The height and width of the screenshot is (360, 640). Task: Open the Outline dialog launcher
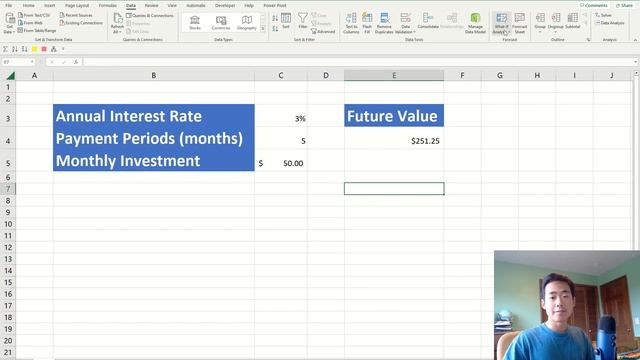click(588, 40)
